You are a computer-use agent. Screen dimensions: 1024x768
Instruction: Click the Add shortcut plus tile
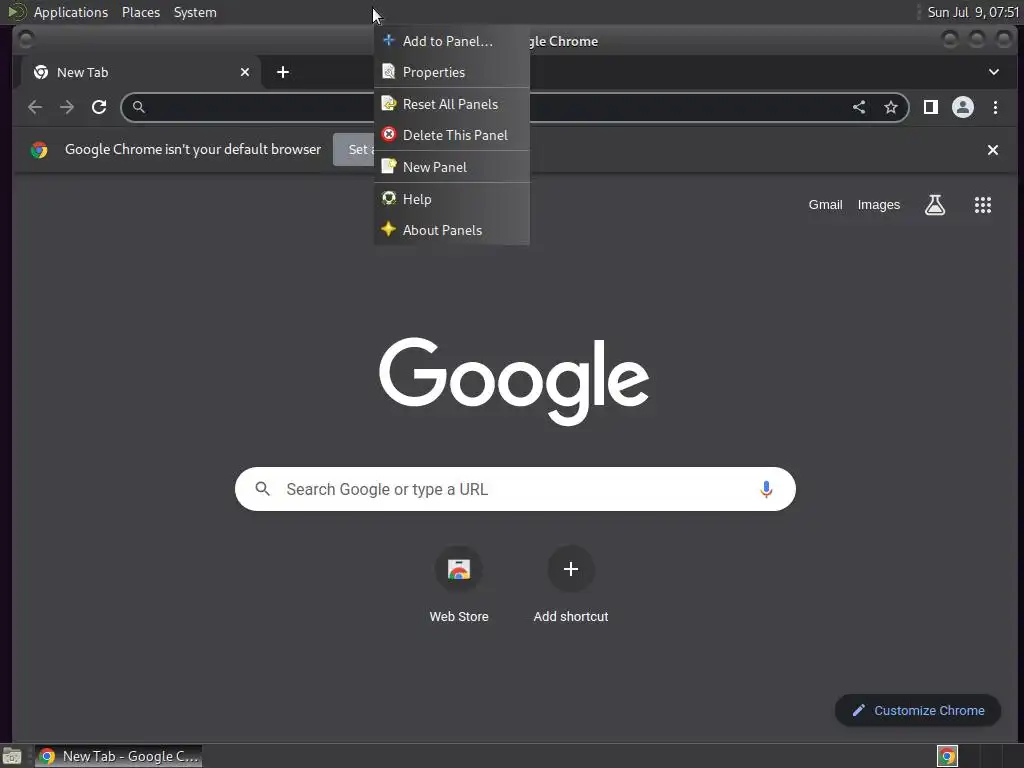pos(571,569)
